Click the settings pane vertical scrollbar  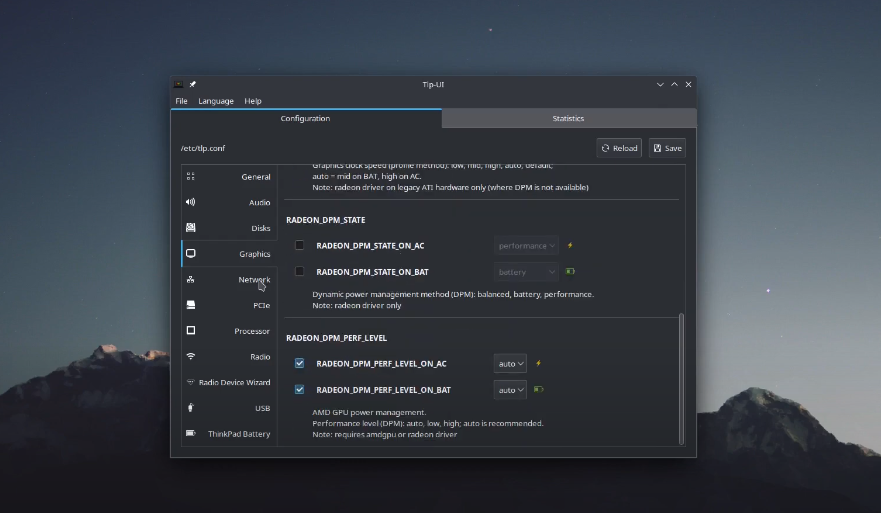[682, 378]
